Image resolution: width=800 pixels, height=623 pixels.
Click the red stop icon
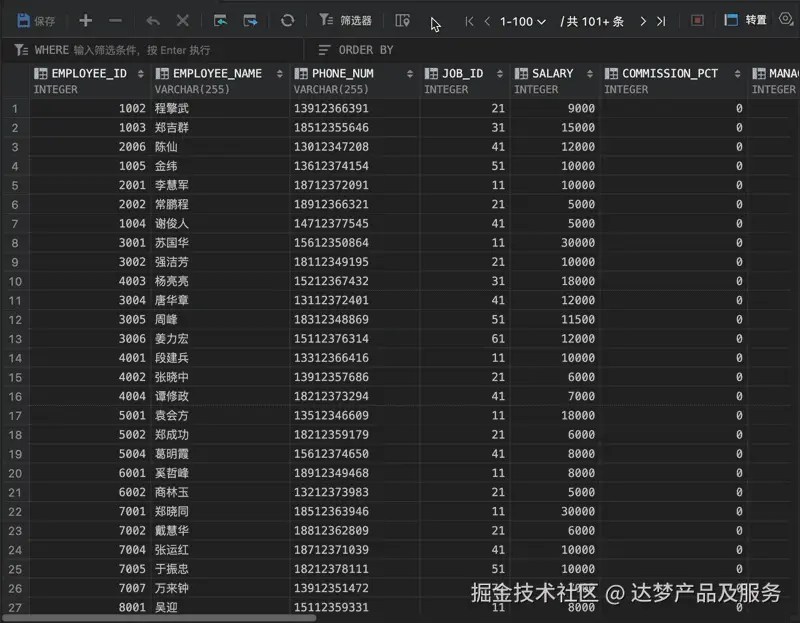[697, 20]
